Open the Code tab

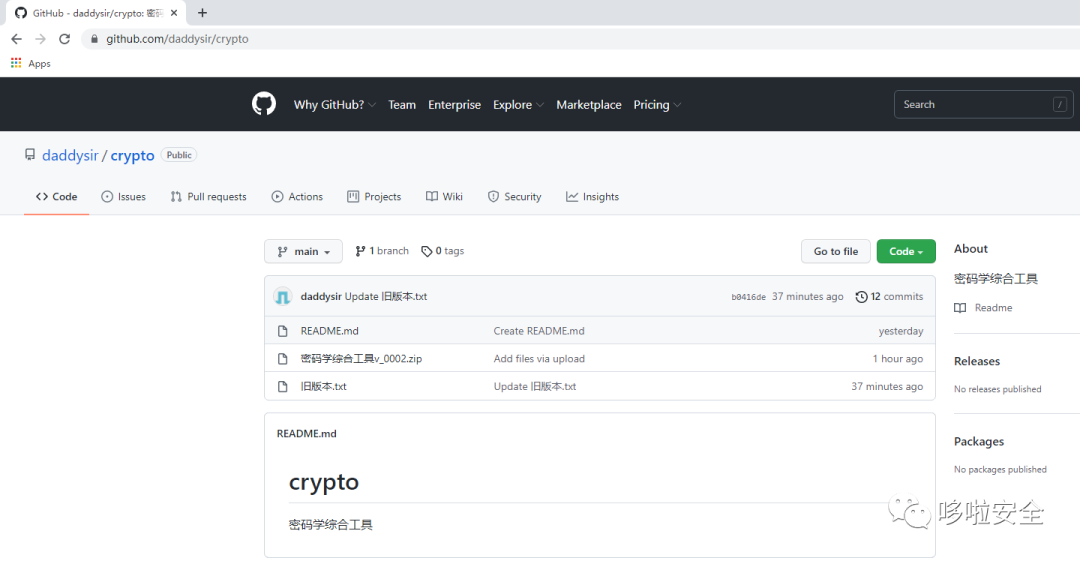coord(56,196)
